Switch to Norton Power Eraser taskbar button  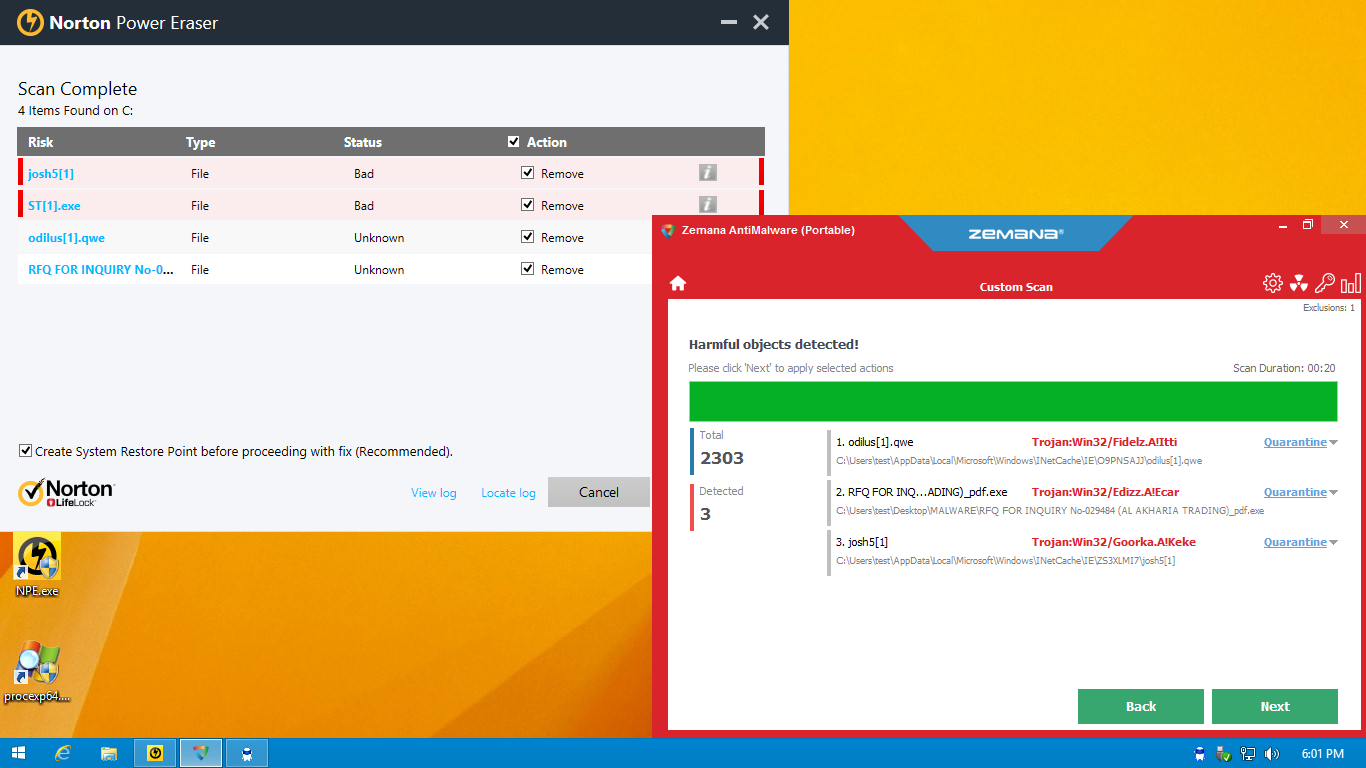point(155,753)
